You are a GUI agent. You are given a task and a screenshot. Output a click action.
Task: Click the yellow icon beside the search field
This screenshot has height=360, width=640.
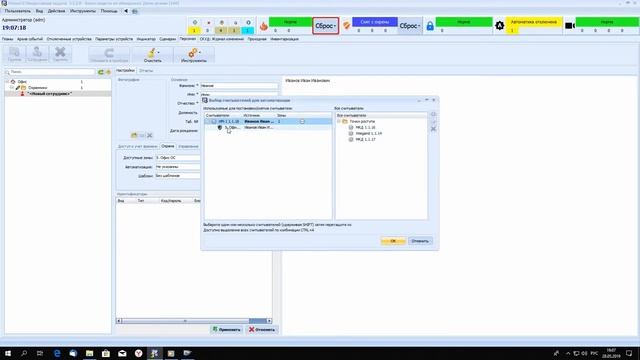pyautogui.click(x=108, y=72)
